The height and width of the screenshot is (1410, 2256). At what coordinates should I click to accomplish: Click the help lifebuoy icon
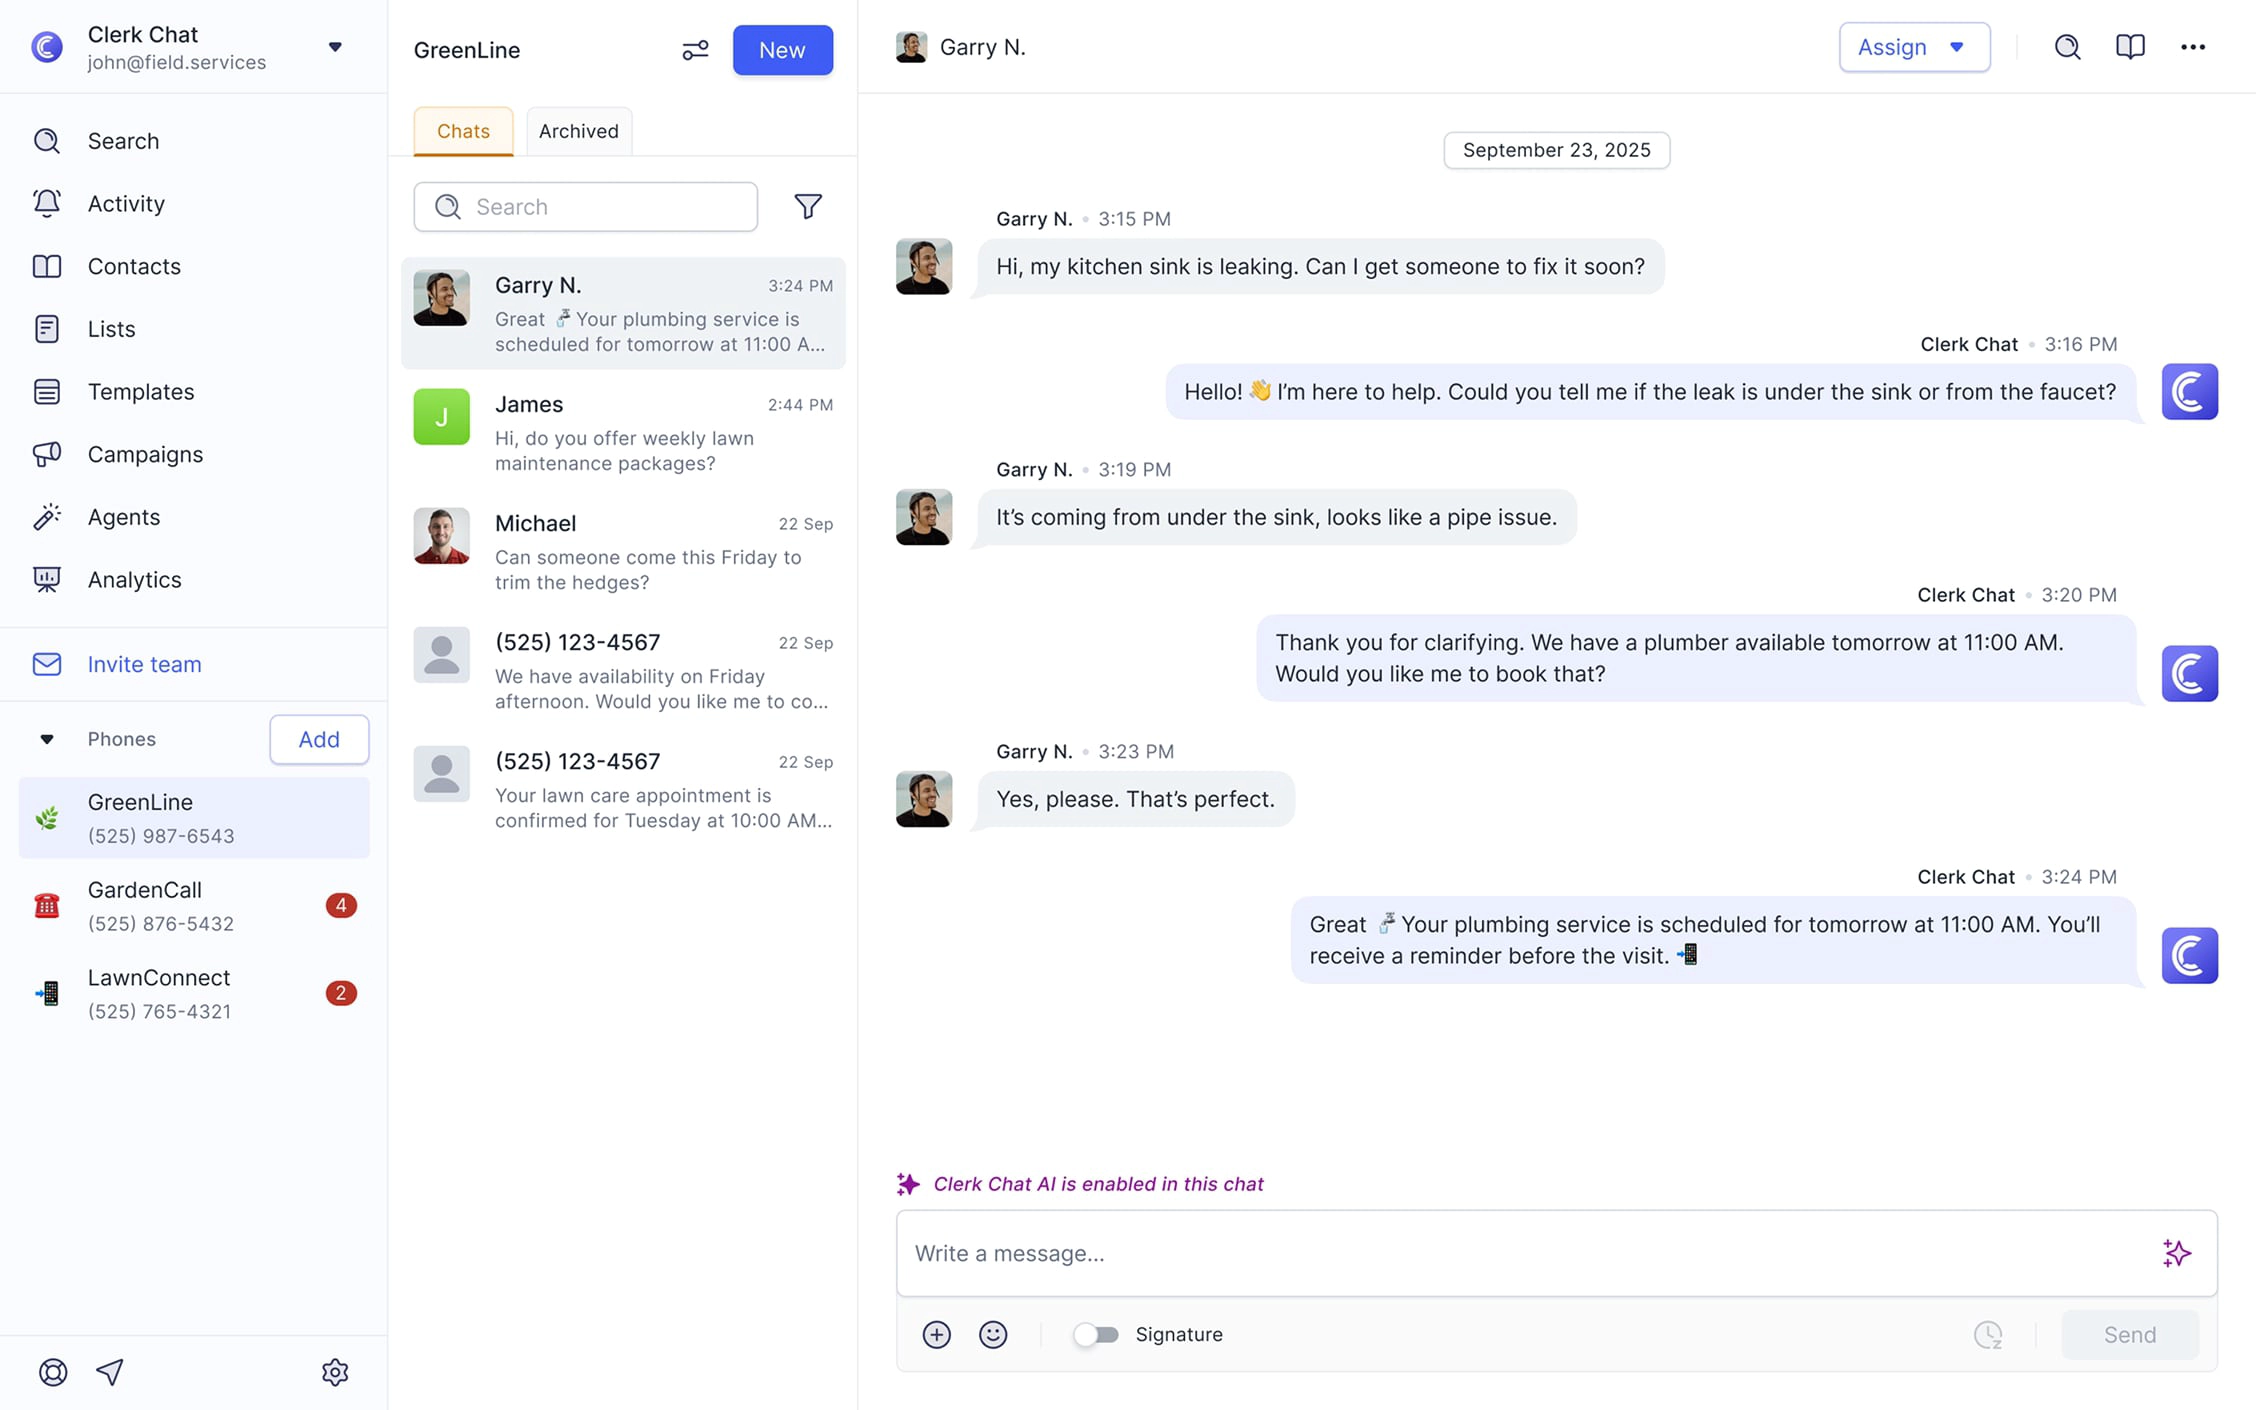point(53,1372)
